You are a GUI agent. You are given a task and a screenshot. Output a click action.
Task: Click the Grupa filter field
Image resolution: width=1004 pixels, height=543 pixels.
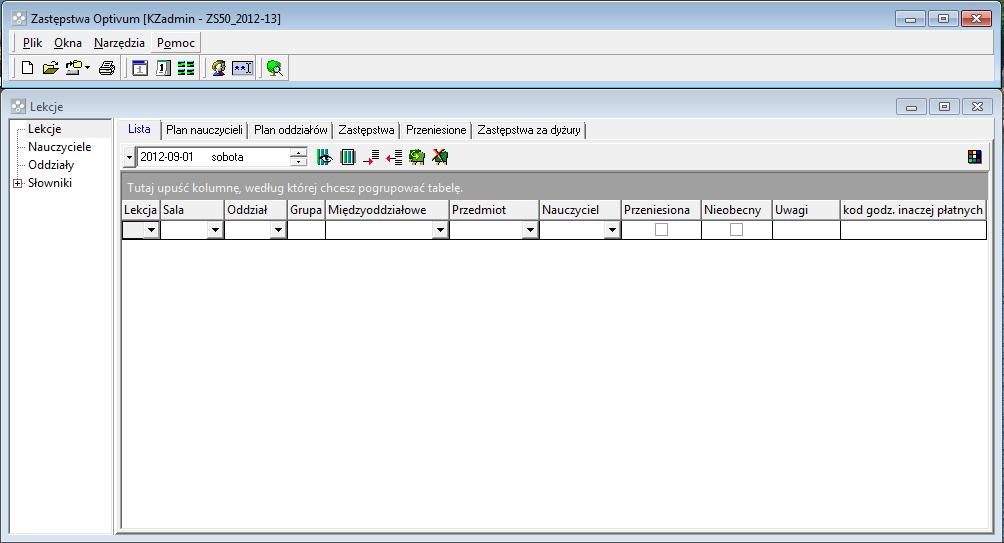[306, 230]
